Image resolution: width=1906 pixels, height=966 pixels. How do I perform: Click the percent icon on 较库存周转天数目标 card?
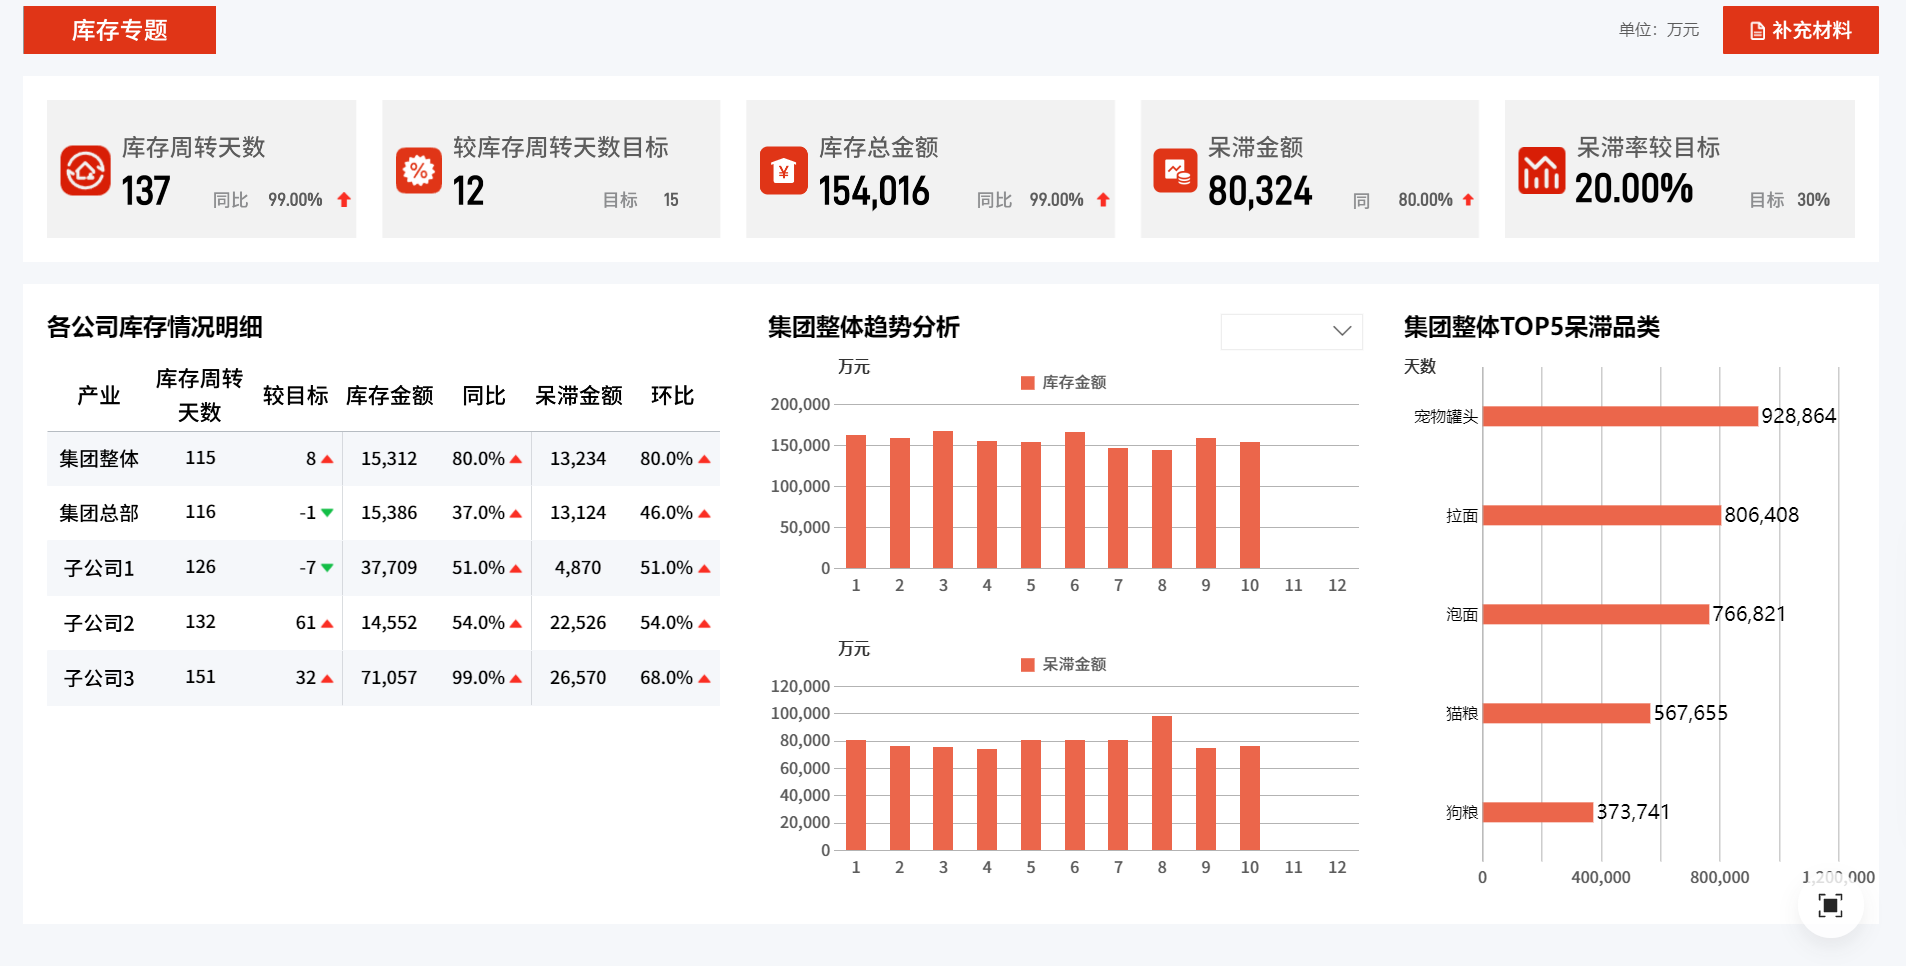pyautogui.click(x=418, y=171)
